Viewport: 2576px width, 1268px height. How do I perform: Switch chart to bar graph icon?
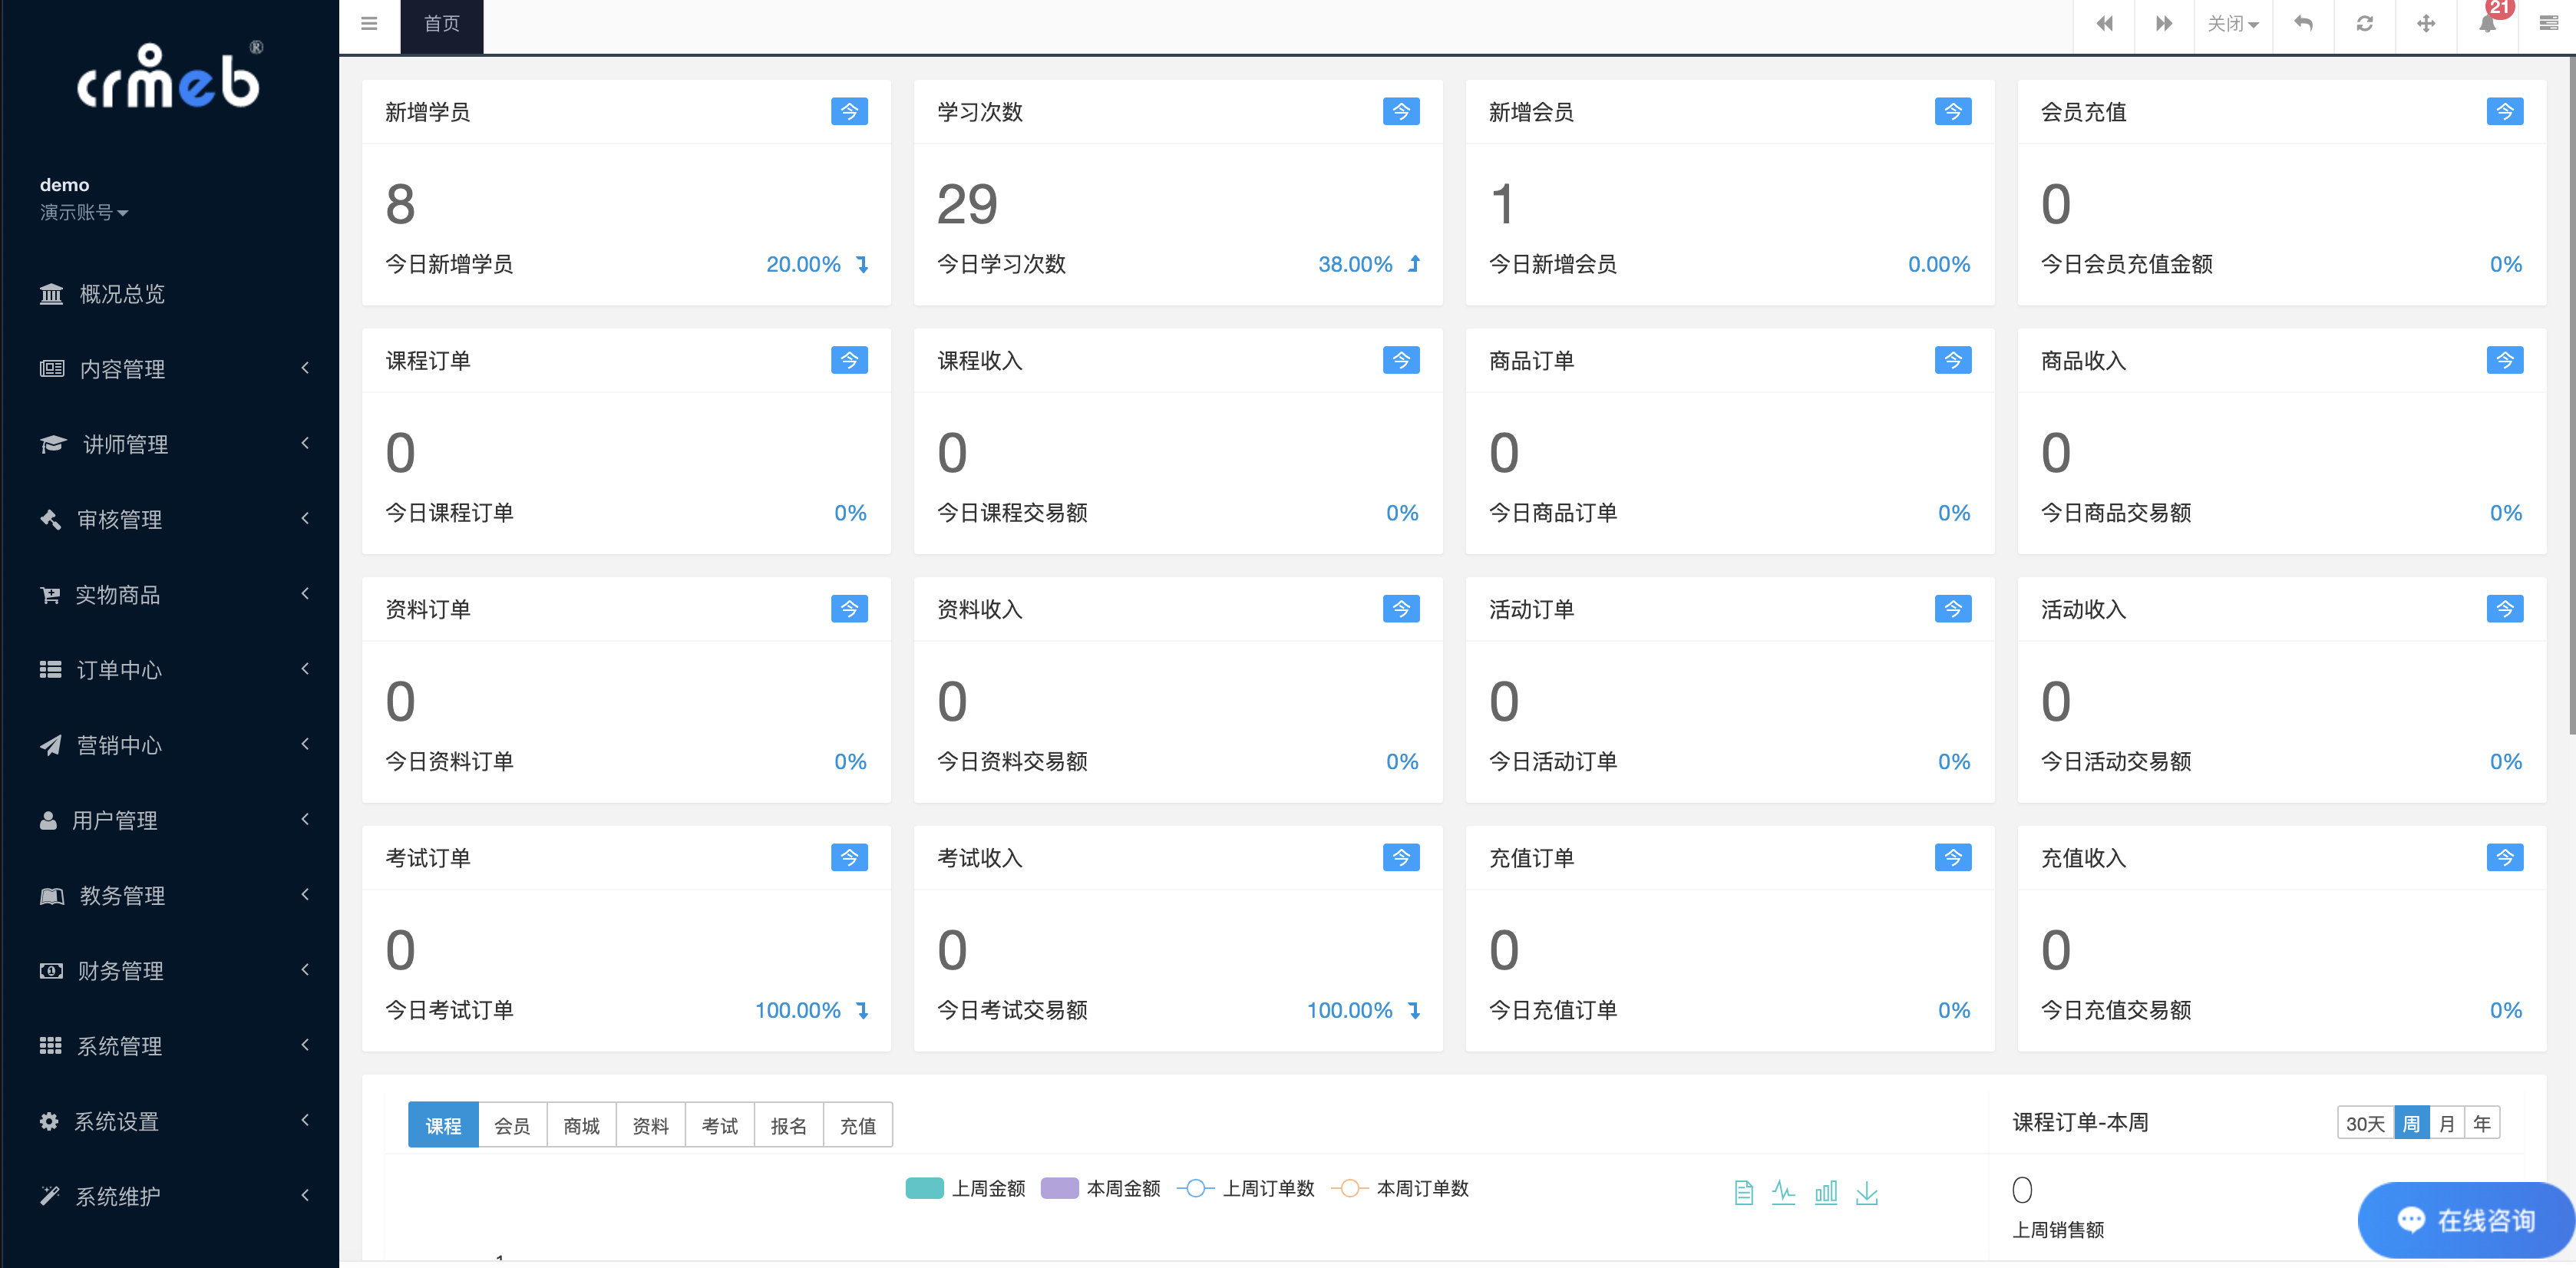point(1826,1192)
